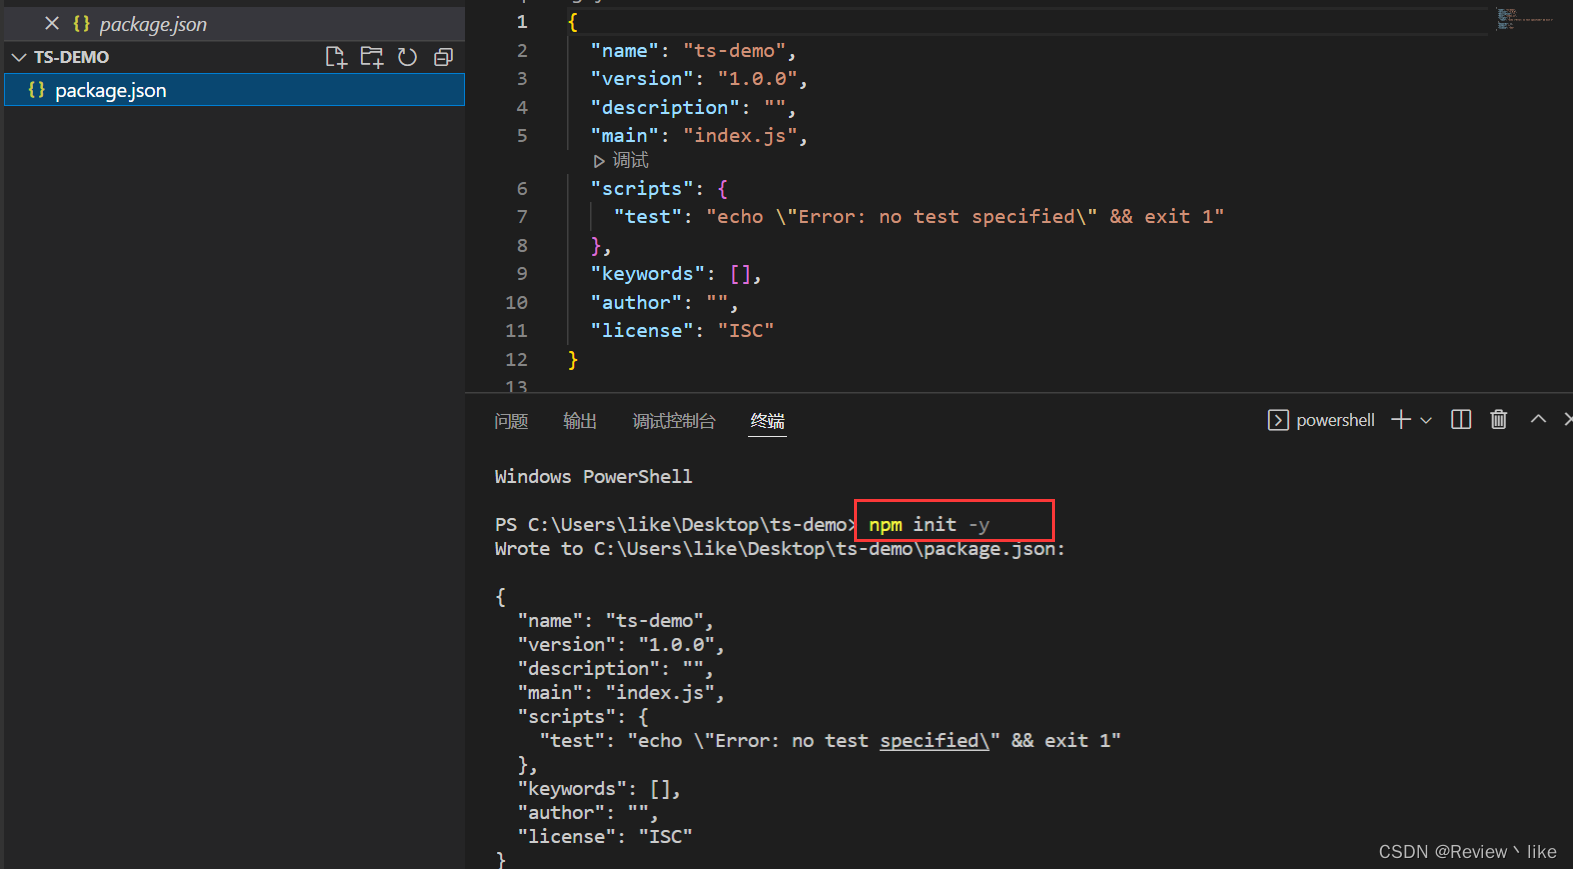Open the 调试控制台 debug console tab
This screenshot has height=869, width=1573.
pos(674,421)
